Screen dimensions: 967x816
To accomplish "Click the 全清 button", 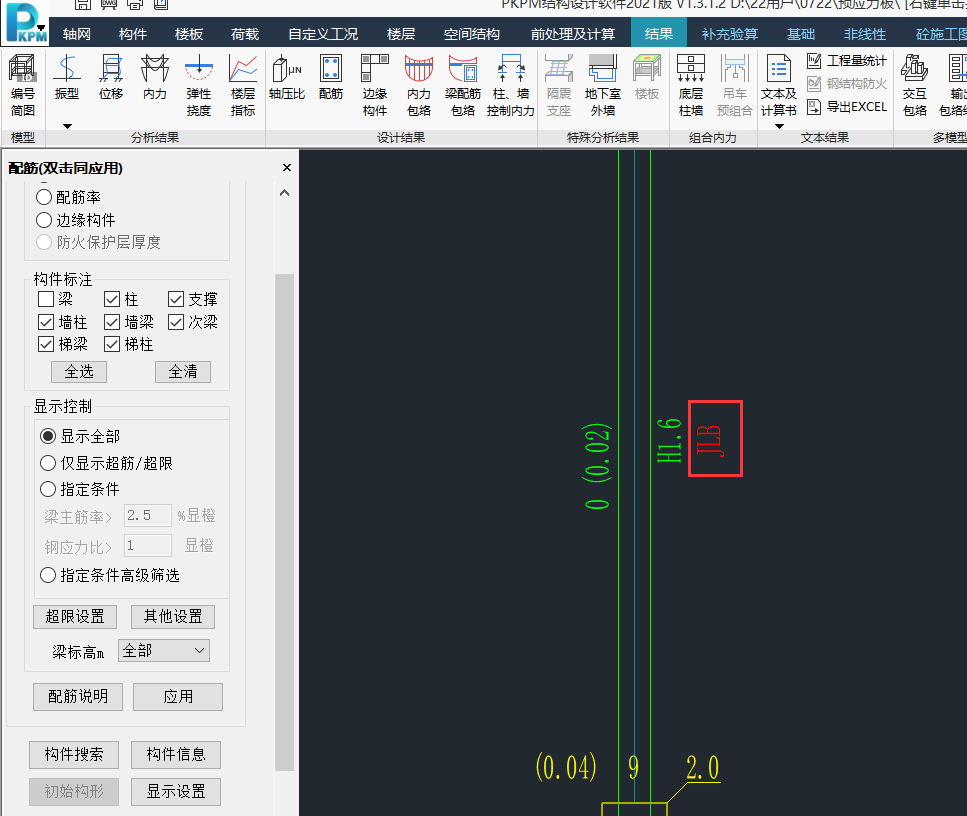I will point(183,372).
